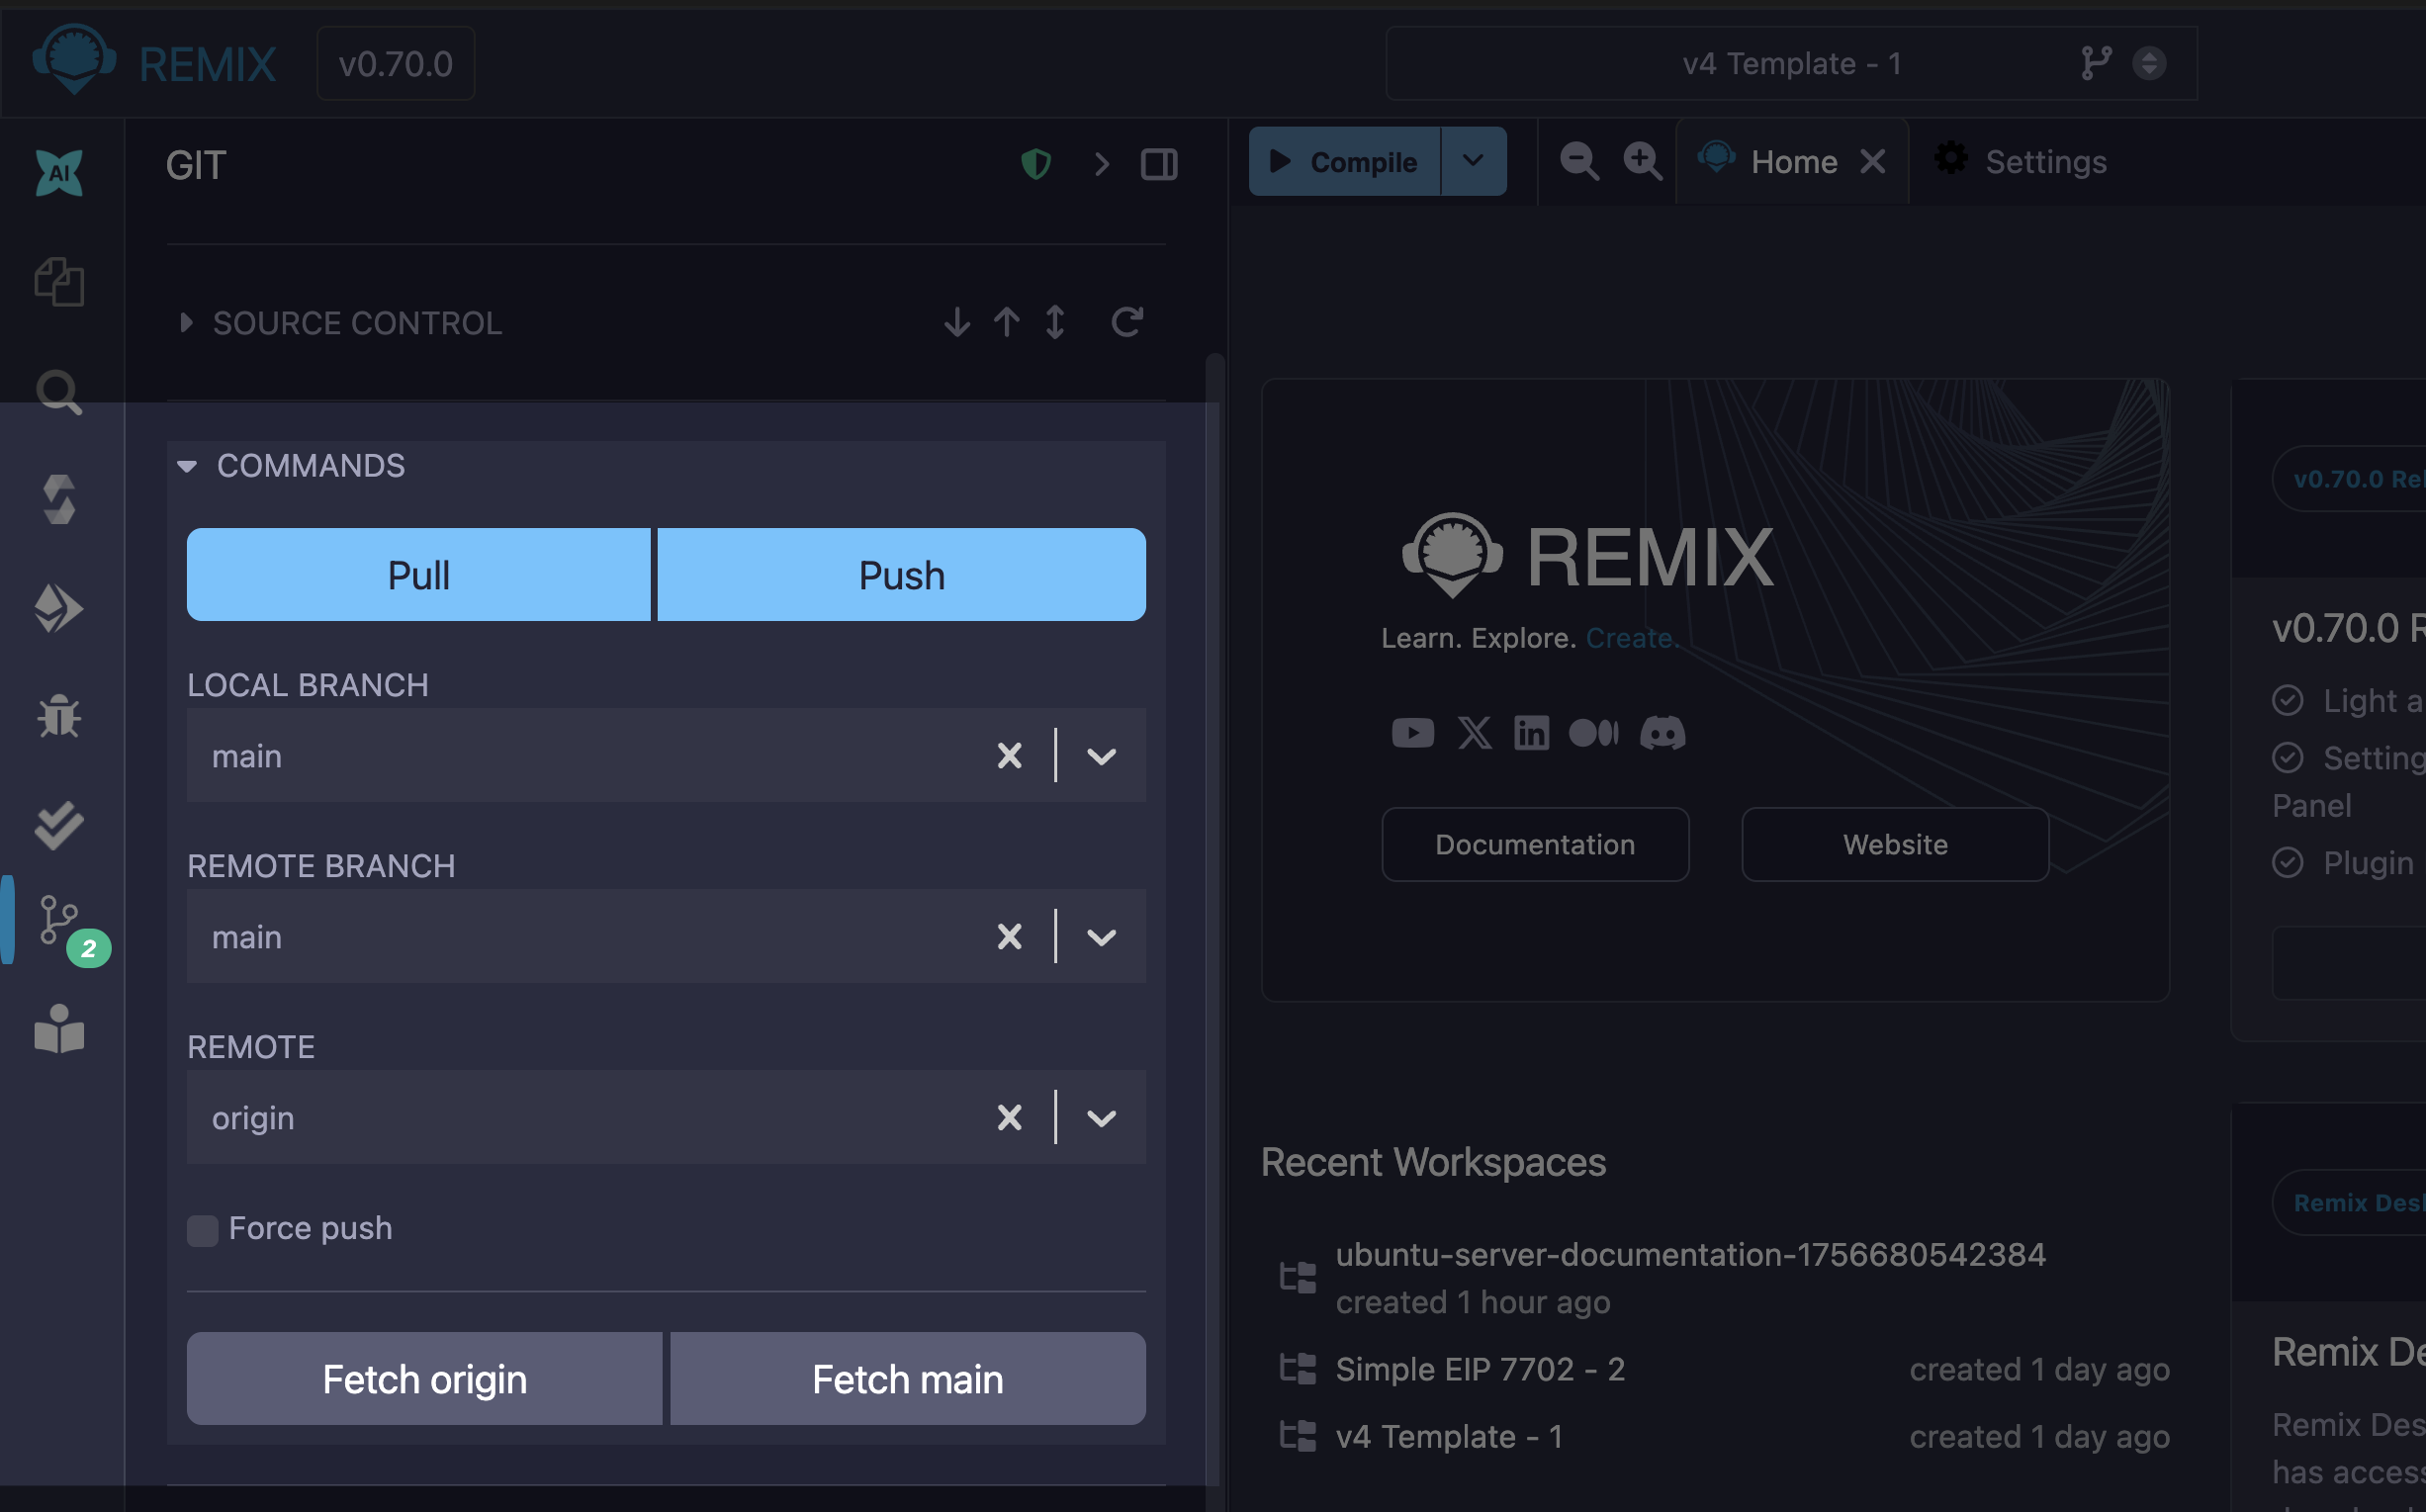This screenshot has width=2426, height=1512.
Task: Open the Remote origin dropdown arrow
Action: (1101, 1118)
